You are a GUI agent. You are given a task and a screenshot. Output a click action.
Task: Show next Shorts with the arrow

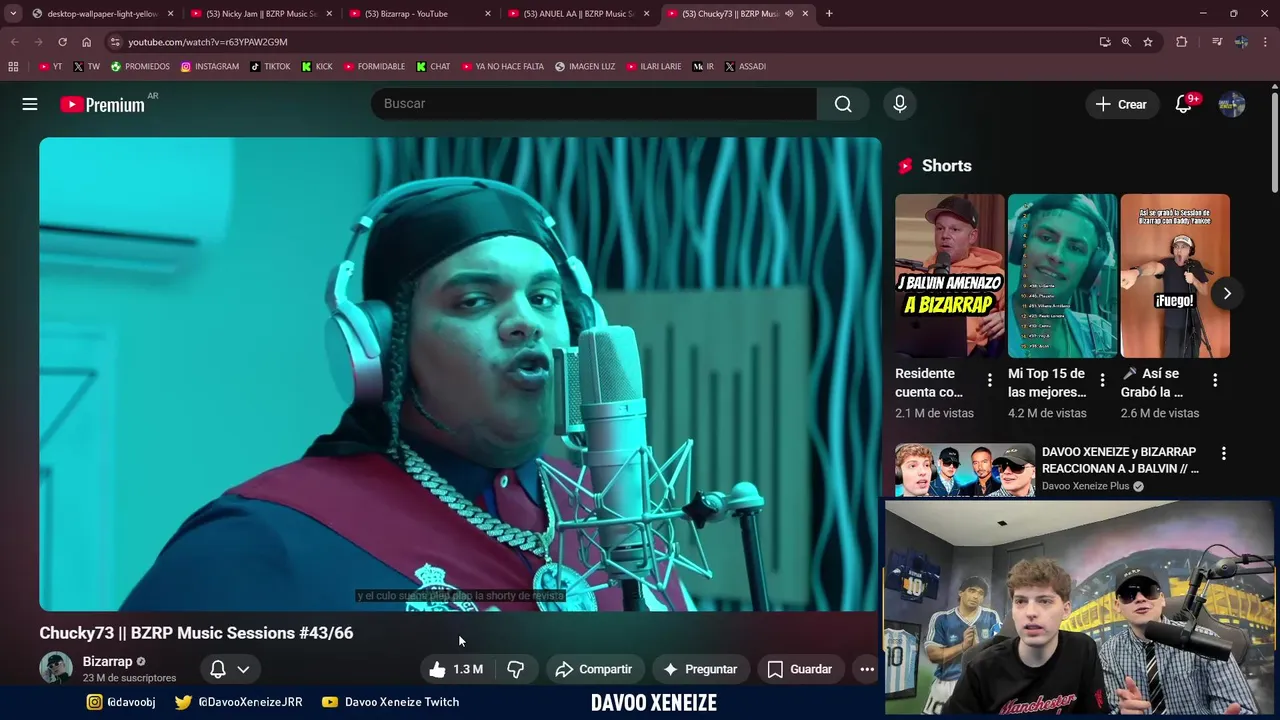[1227, 293]
